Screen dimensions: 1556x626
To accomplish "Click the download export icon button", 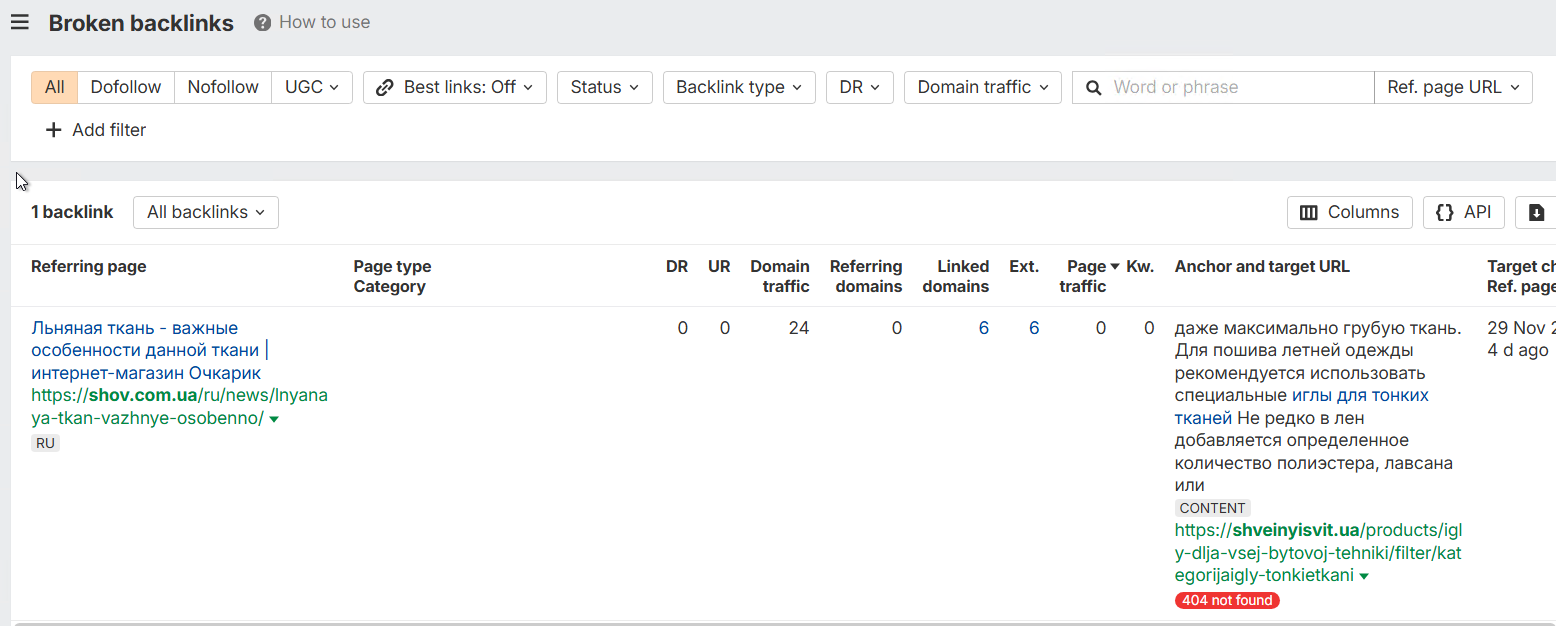I will (x=1537, y=212).
